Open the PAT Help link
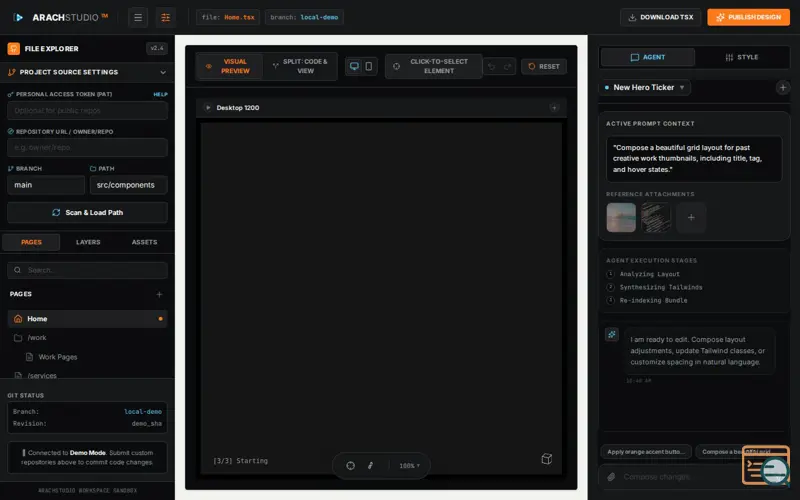Viewport: 800px width, 500px height. coord(160,94)
